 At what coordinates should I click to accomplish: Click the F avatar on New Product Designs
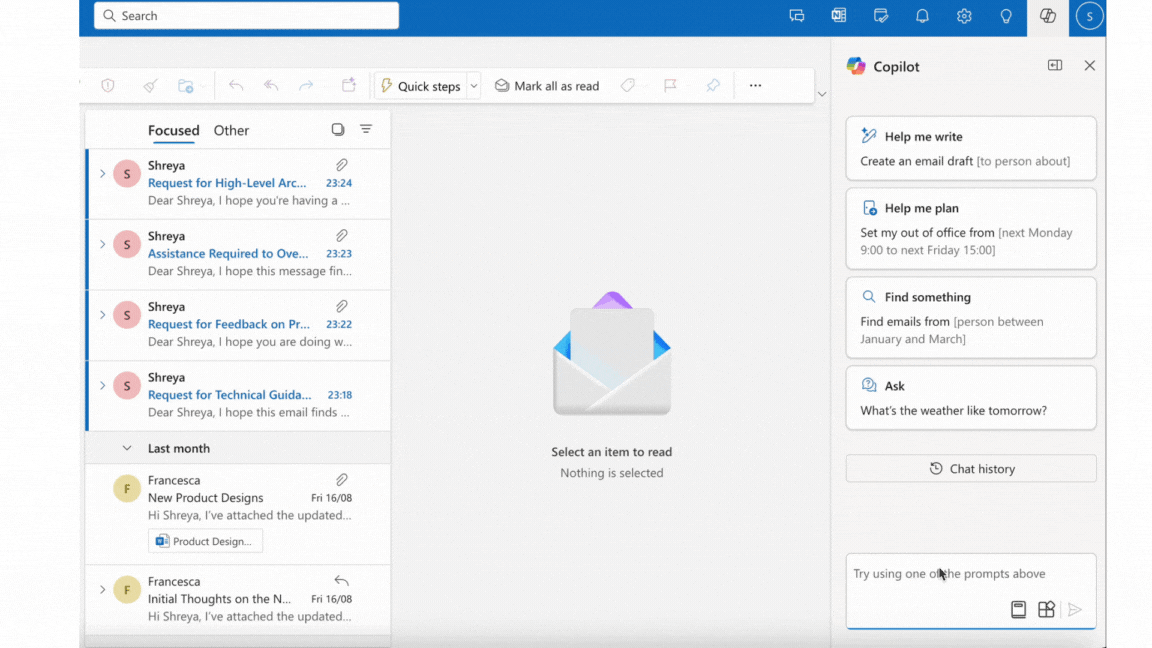127,489
